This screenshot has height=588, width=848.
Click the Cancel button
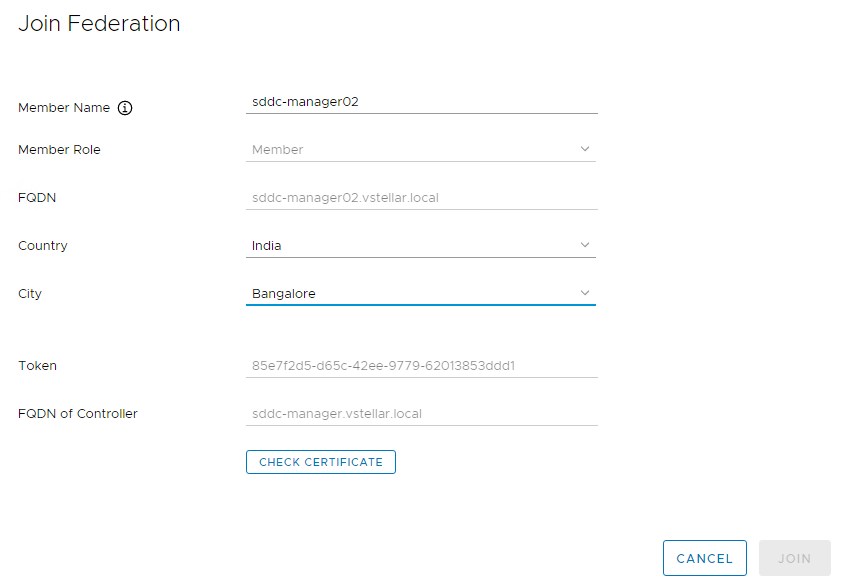[704, 558]
